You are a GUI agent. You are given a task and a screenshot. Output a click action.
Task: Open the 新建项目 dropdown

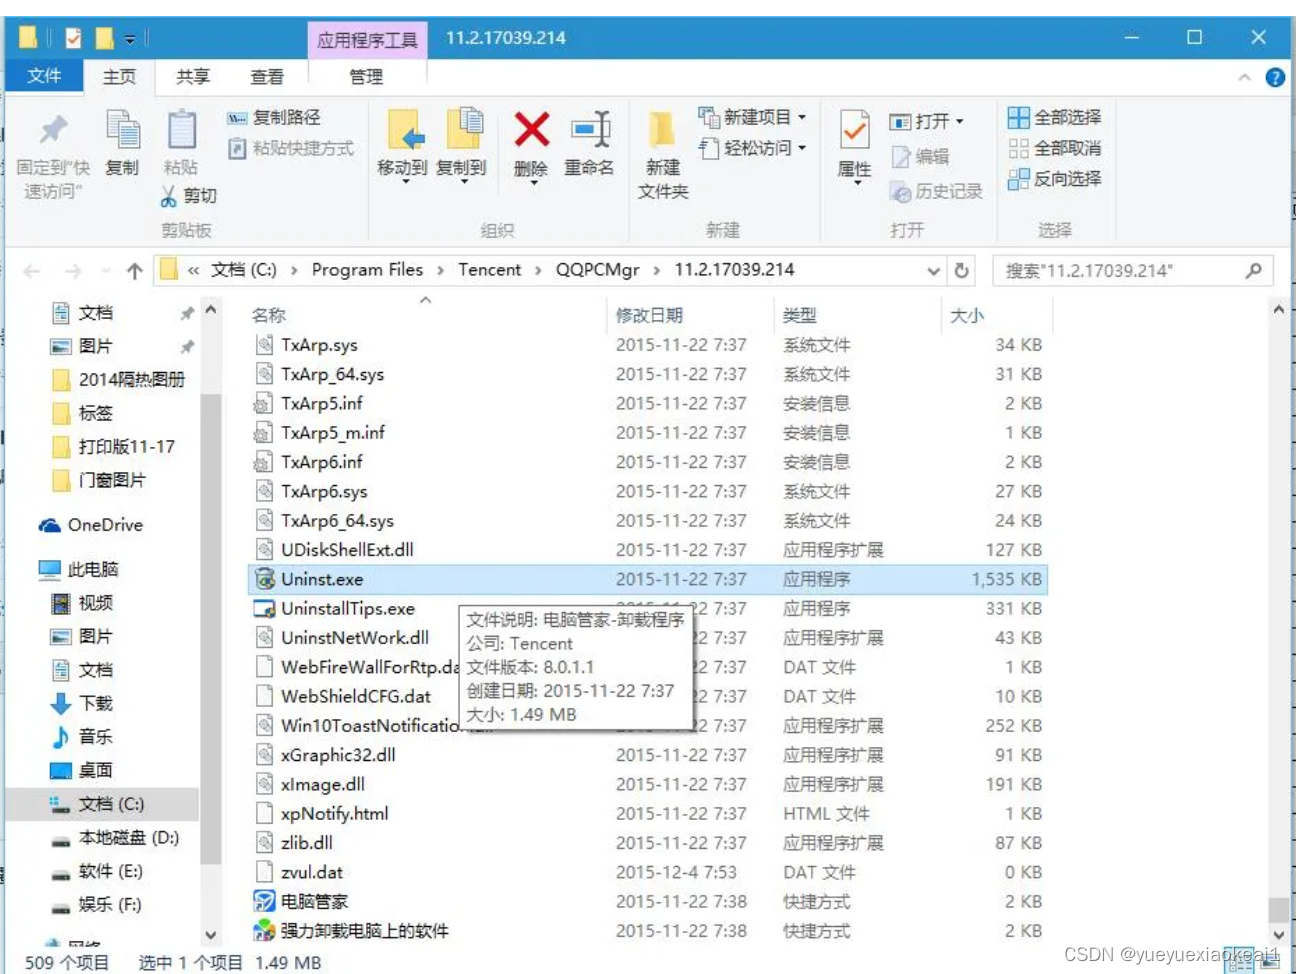[x=752, y=117]
